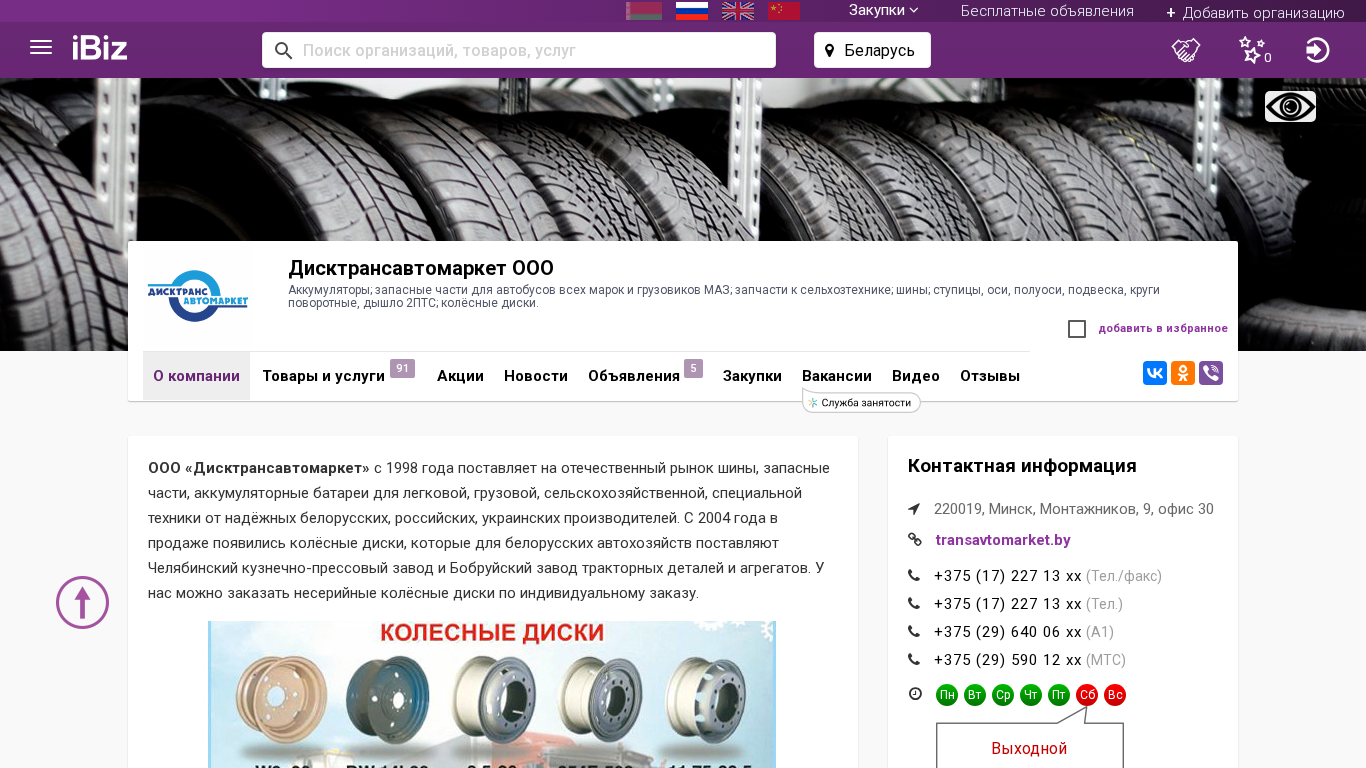1366x768 pixels.
Task: Open the handshake partners icon
Action: click(x=1186, y=50)
